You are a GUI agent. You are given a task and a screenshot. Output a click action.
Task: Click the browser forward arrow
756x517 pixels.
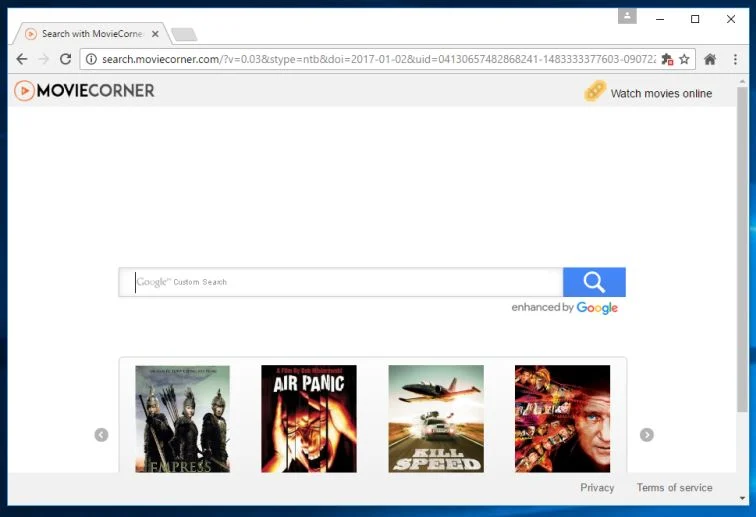click(44, 59)
